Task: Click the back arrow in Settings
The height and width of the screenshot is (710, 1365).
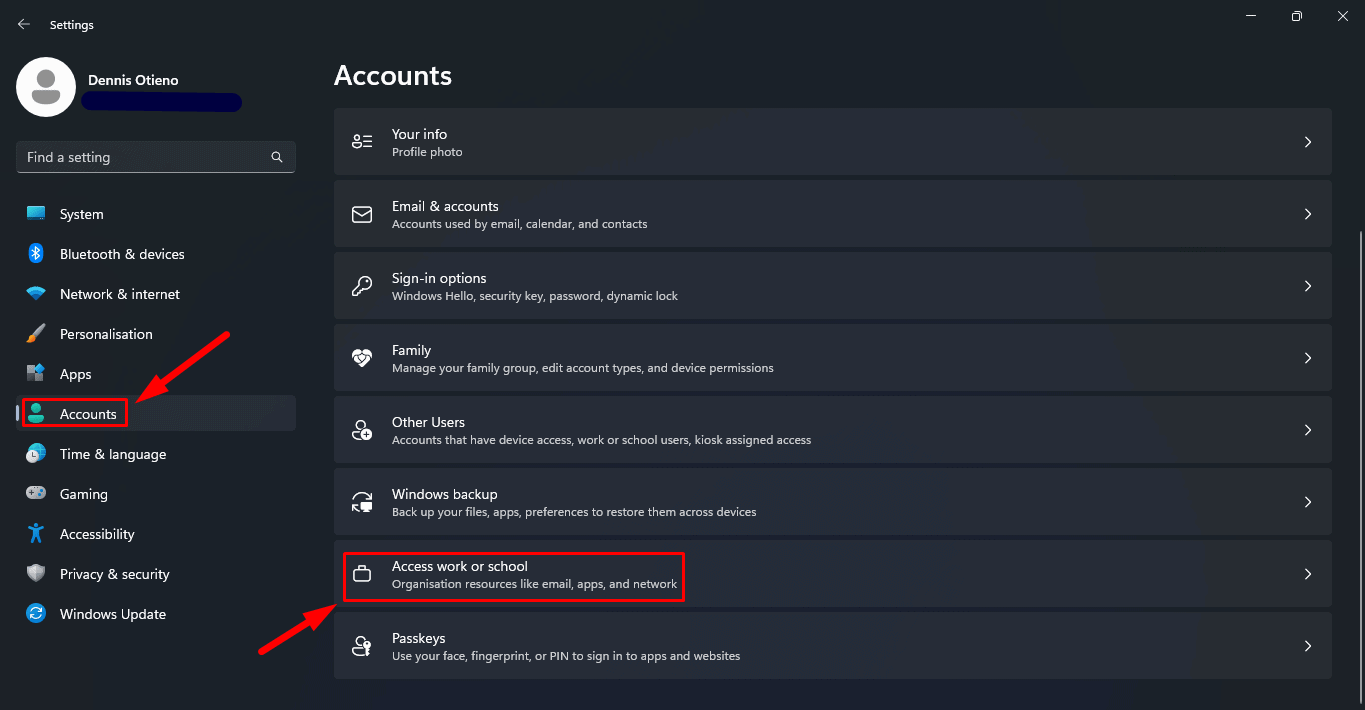Action: 24,25
